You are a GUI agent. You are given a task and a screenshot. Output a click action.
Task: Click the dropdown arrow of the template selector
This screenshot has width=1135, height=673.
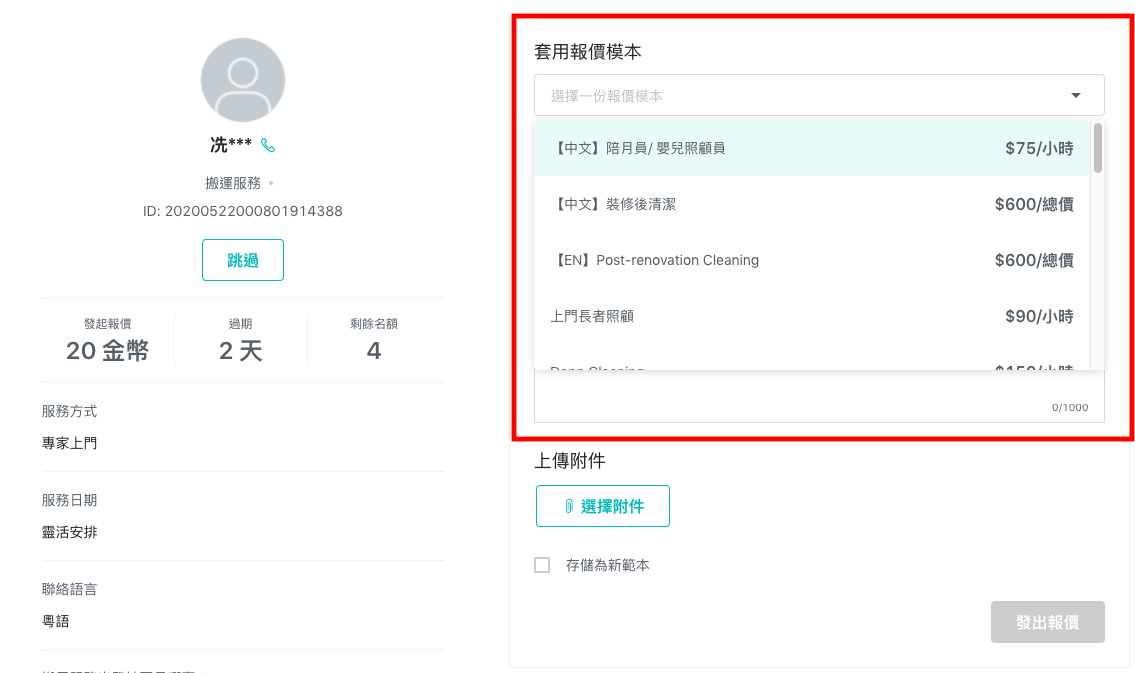[x=1076, y=96]
